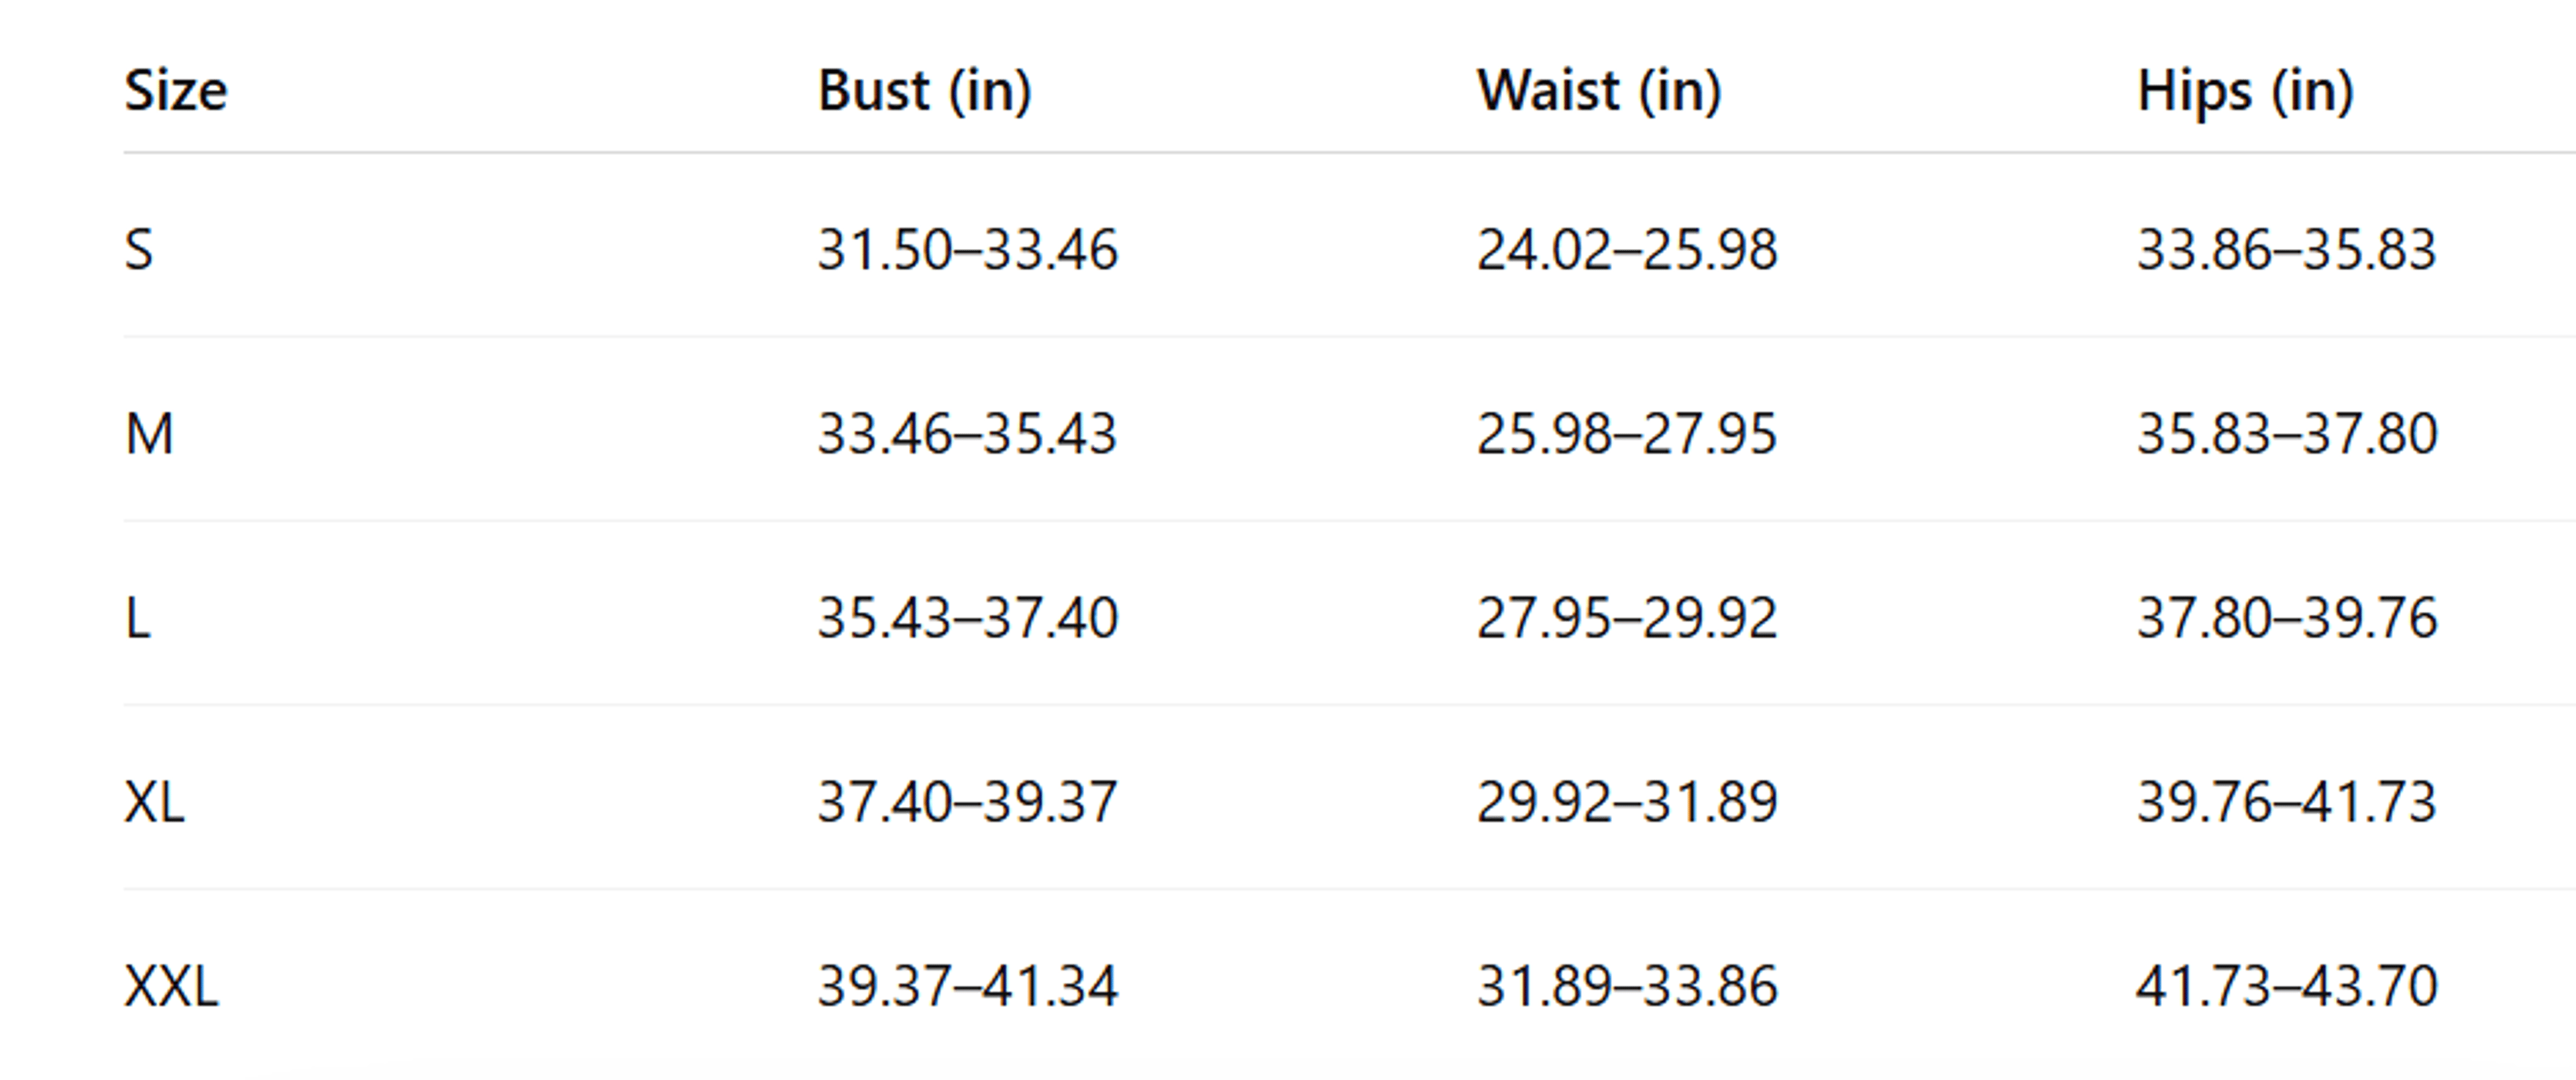Select the Size column header
Viewport: 2576px width, 1080px height.
(x=176, y=91)
